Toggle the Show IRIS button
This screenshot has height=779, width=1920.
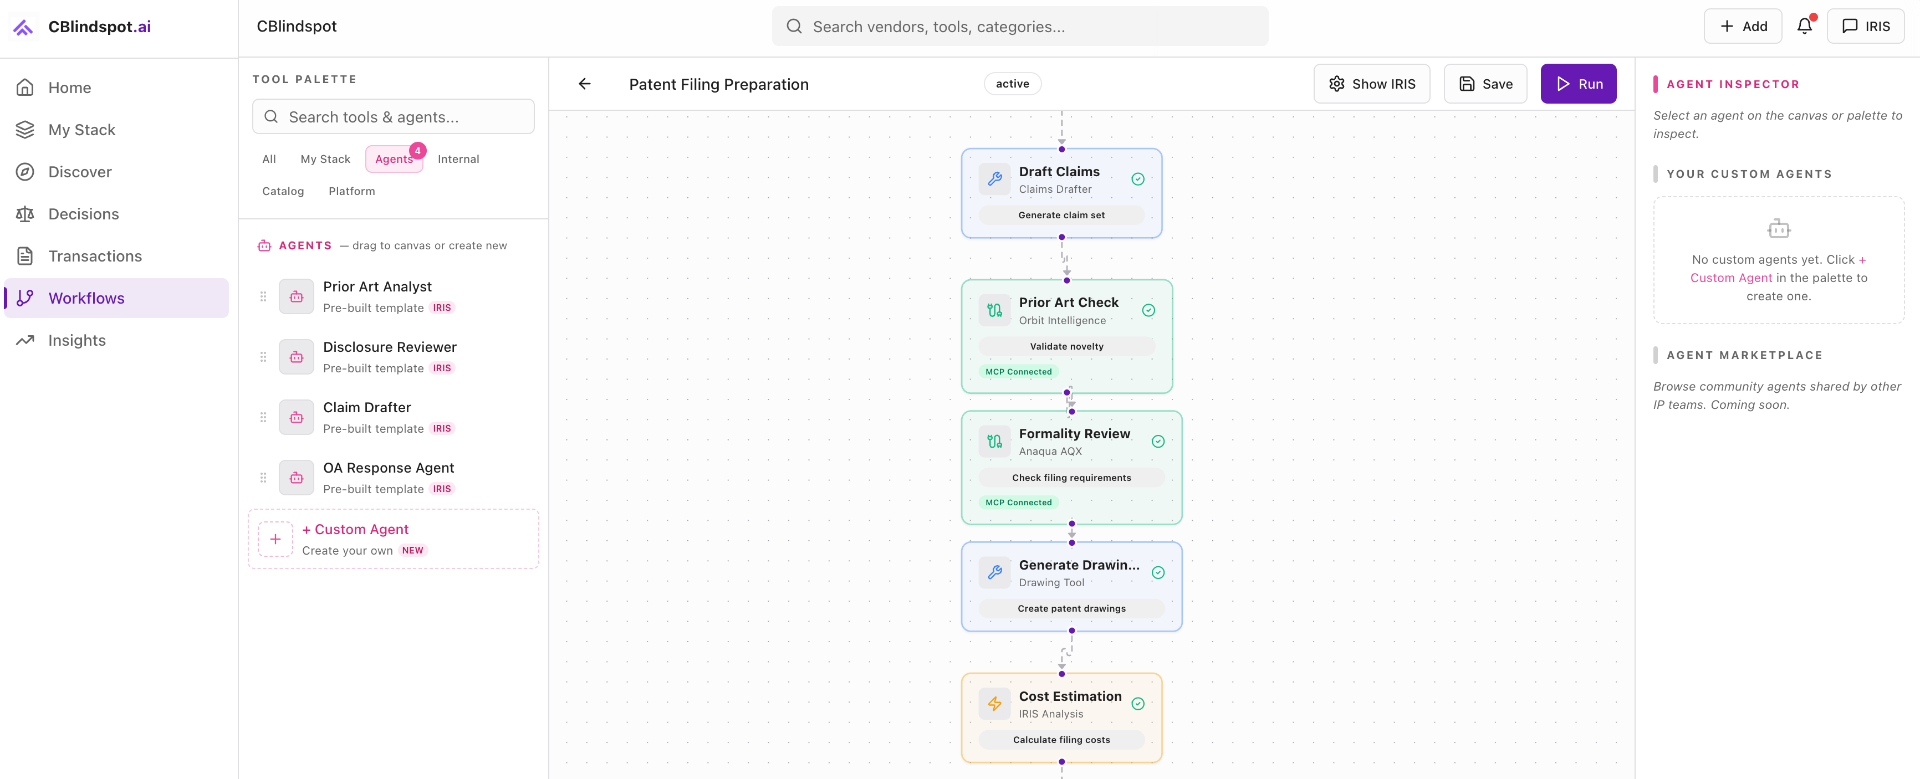1371,84
